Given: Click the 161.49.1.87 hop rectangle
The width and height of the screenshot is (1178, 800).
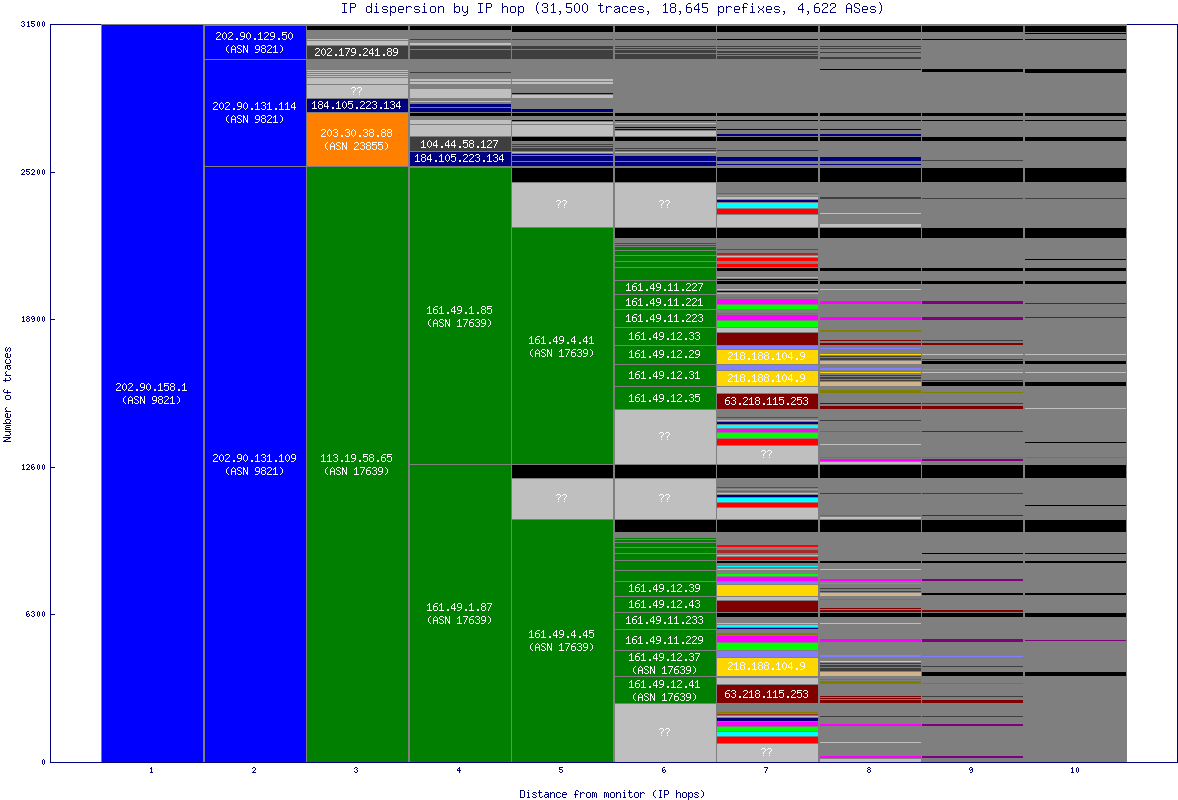Looking at the screenshot, I should coord(460,612).
